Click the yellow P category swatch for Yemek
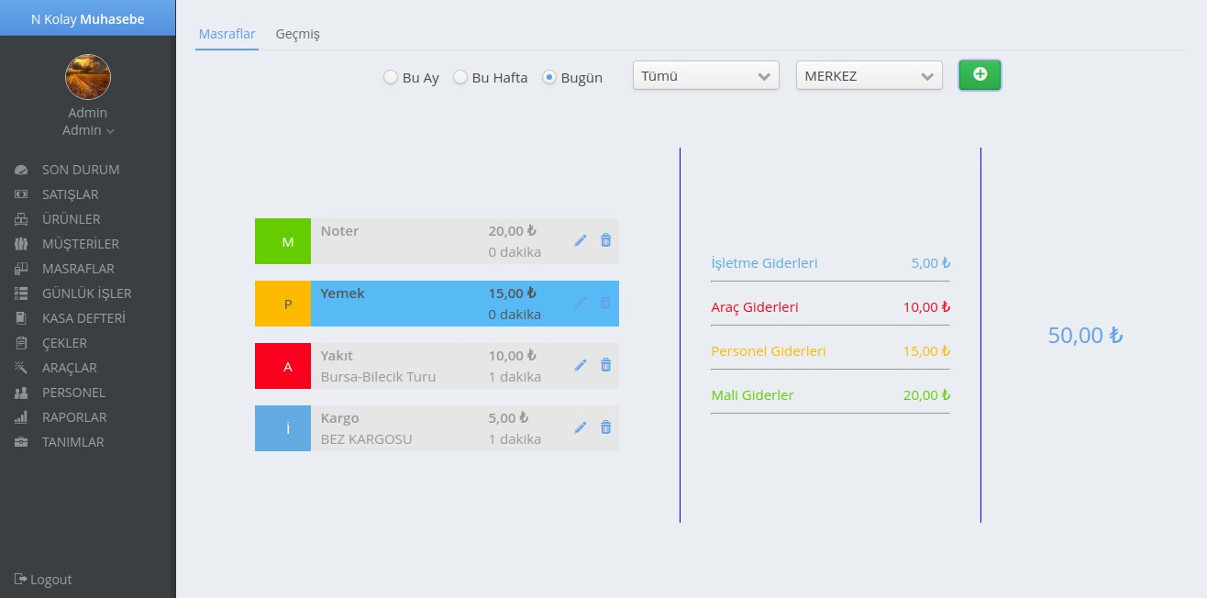Screen dimensions: 1207x598 pyautogui.click(x=283, y=303)
